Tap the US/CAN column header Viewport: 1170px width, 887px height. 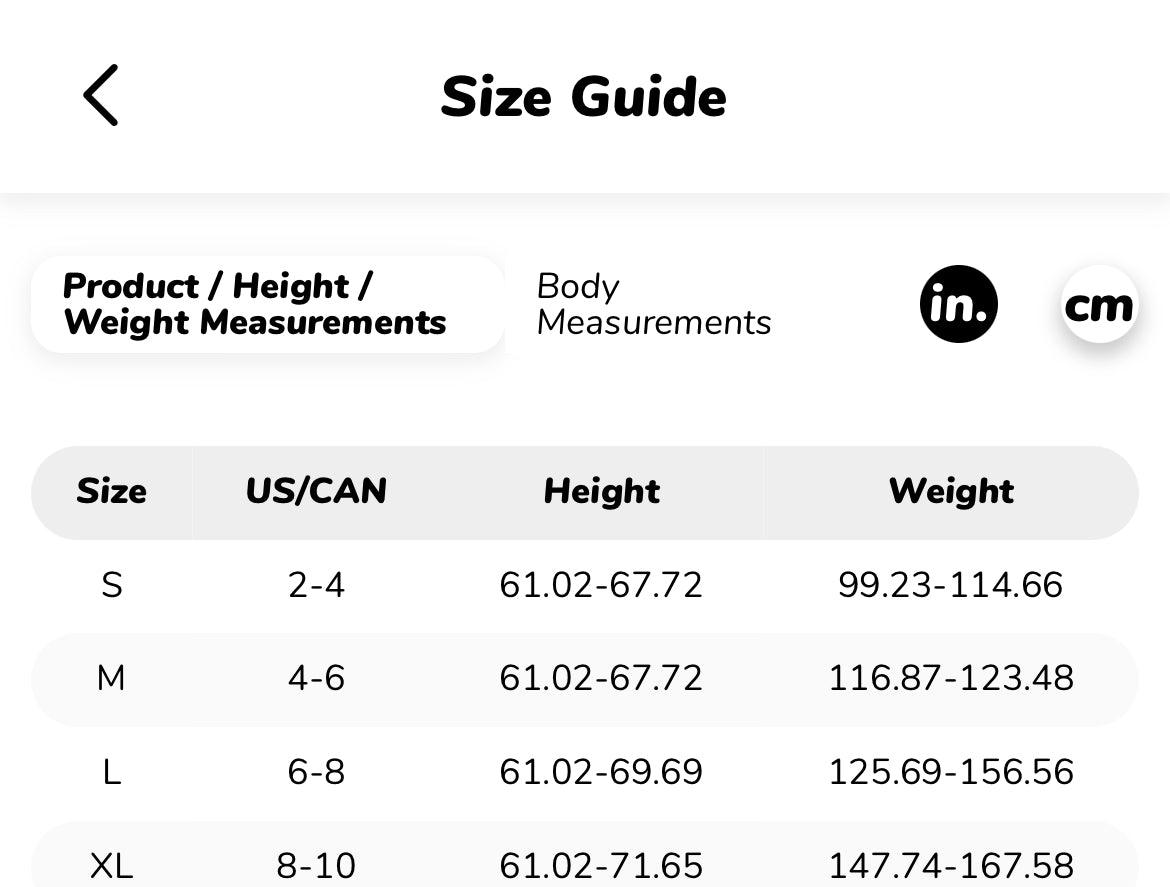[x=316, y=491]
